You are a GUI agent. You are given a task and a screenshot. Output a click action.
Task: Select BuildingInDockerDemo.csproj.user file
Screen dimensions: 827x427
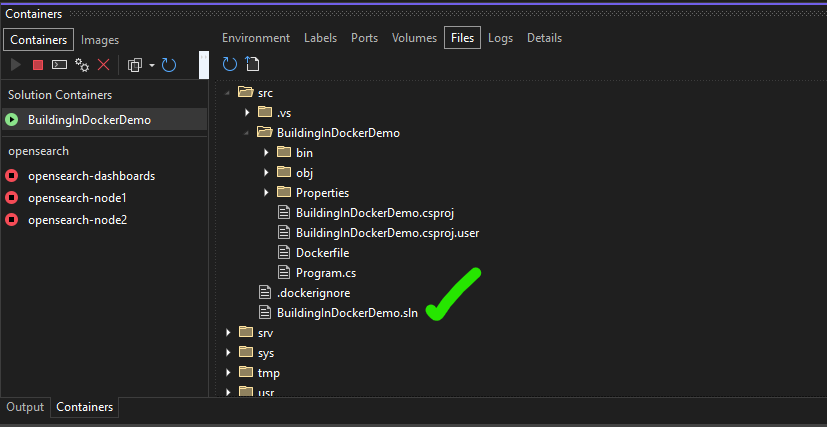click(x=388, y=232)
